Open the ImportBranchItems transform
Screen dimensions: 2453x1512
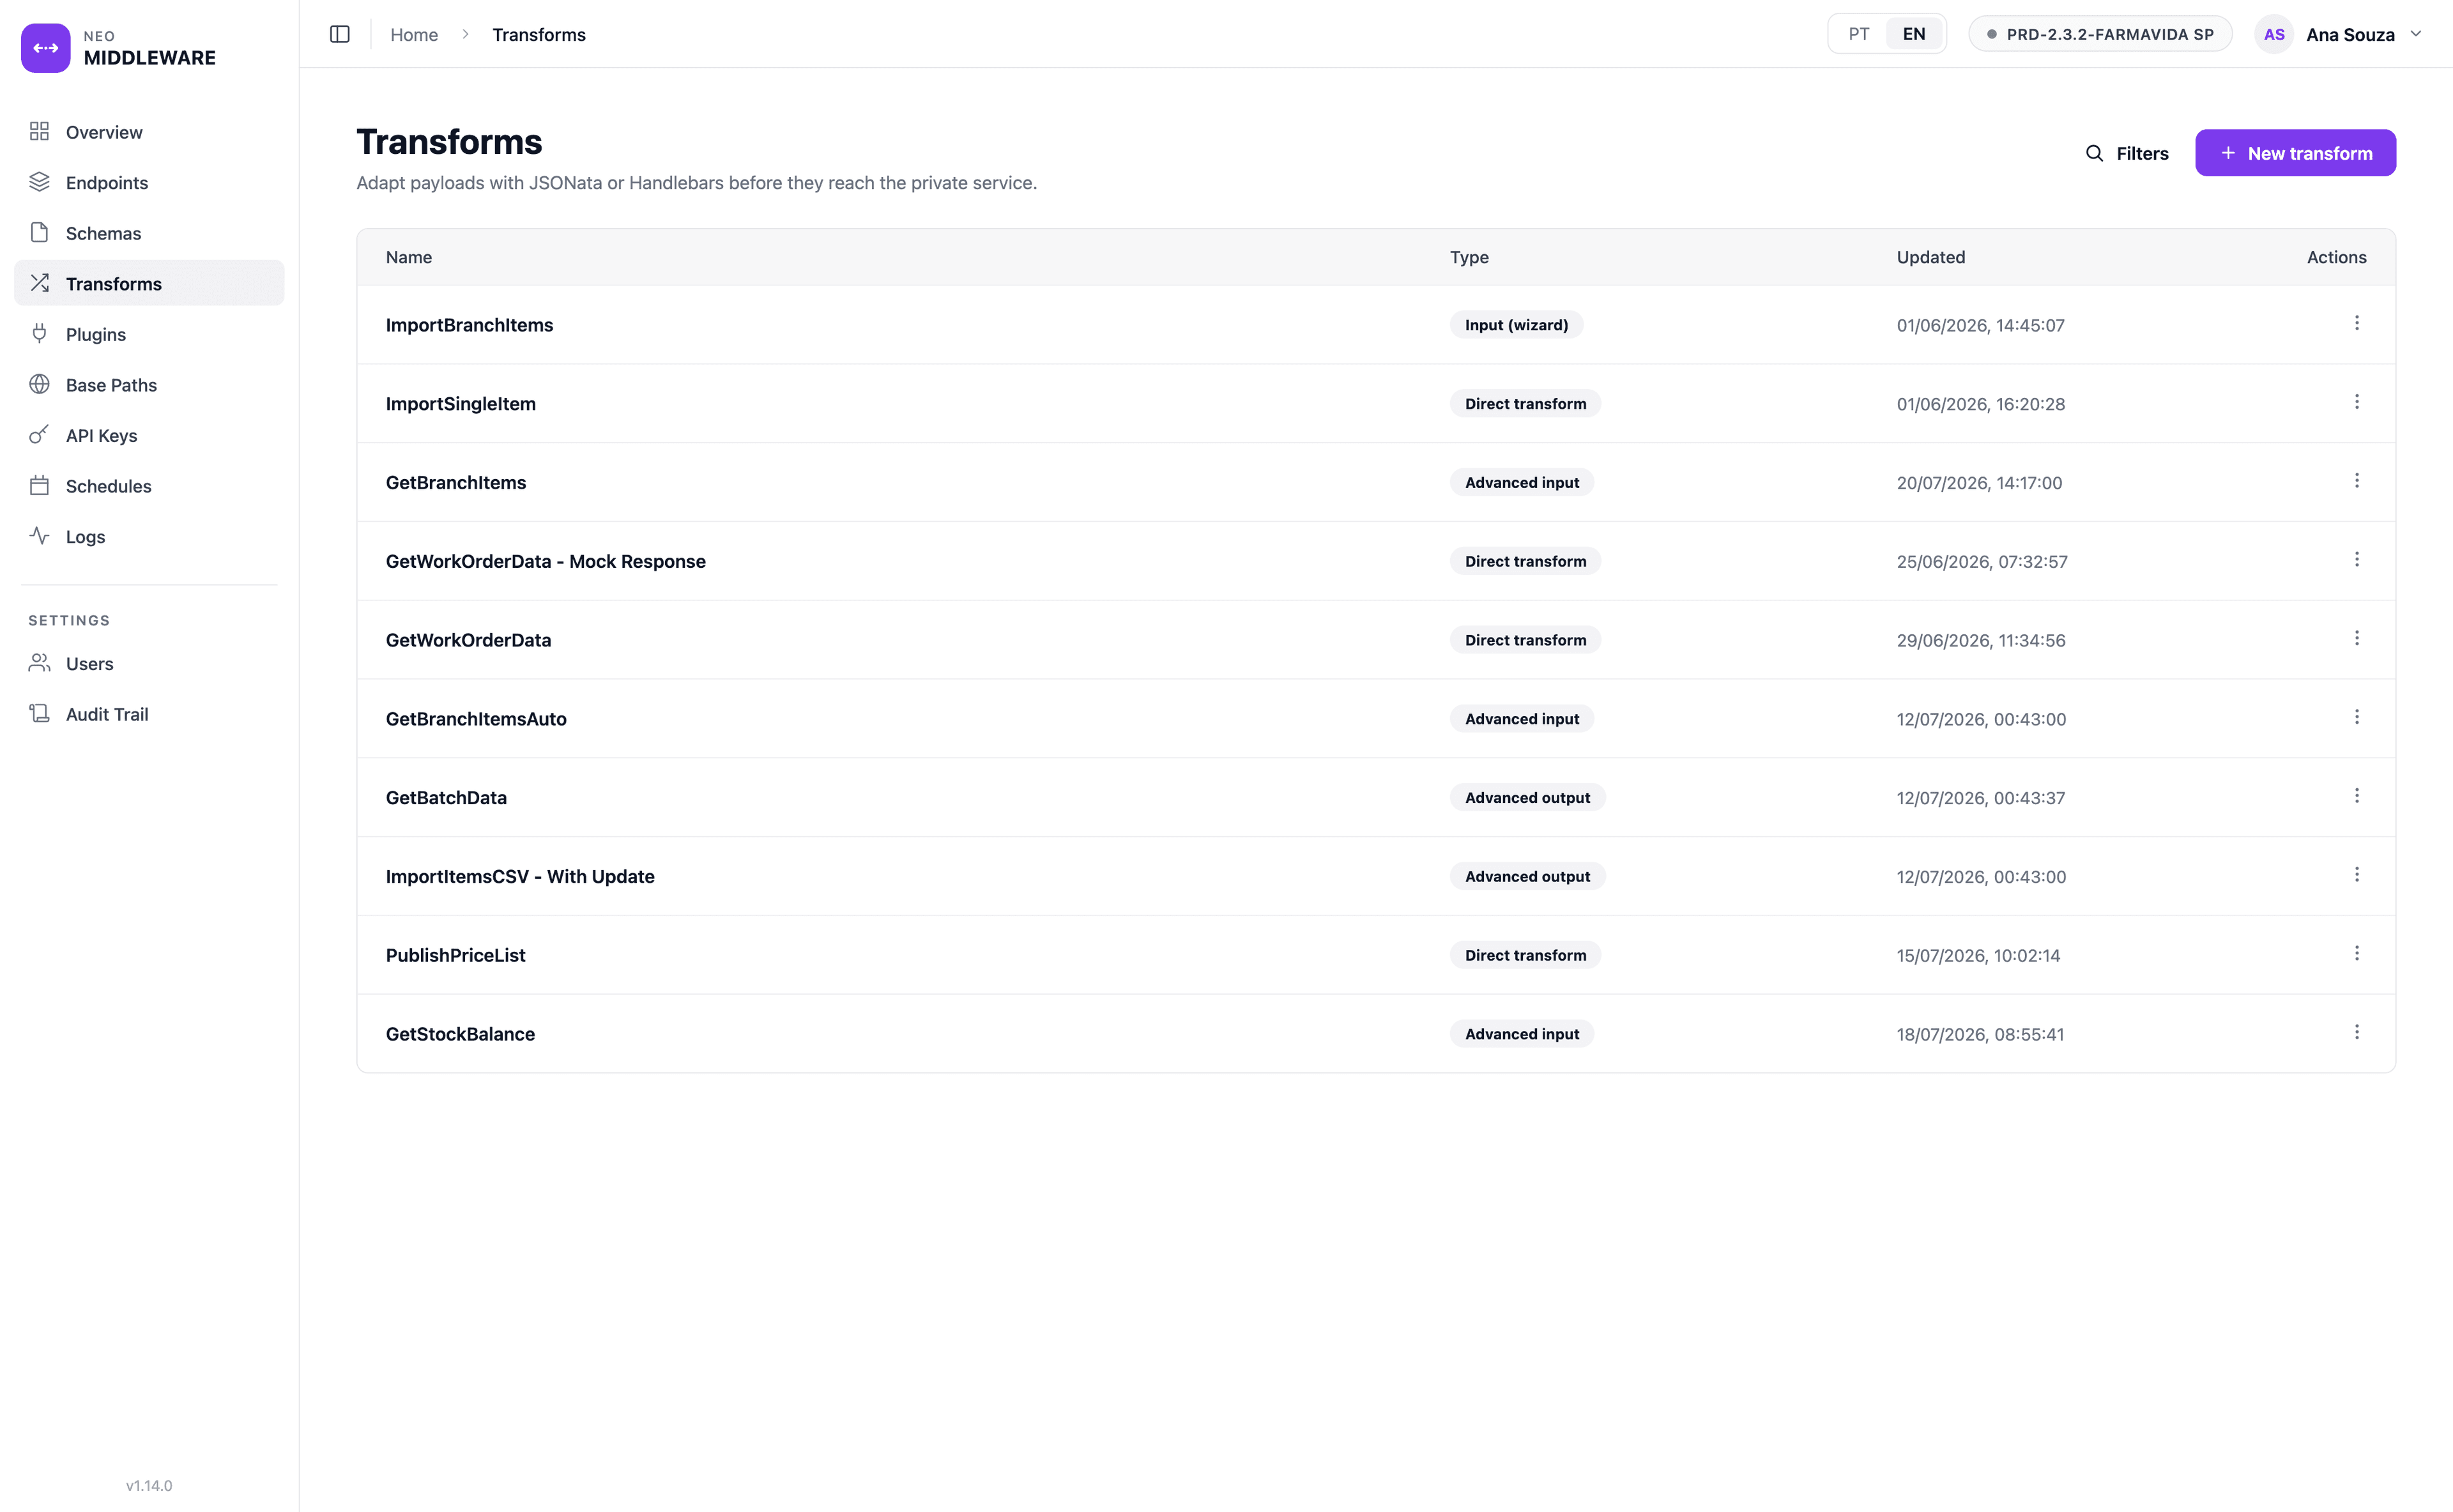click(x=469, y=325)
